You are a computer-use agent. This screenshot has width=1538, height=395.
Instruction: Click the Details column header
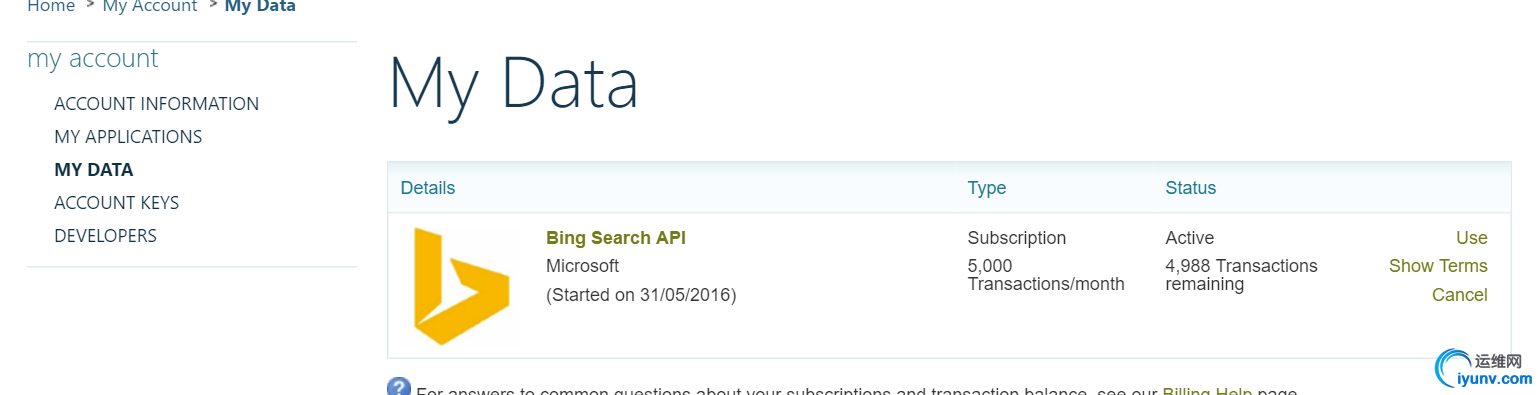click(428, 188)
